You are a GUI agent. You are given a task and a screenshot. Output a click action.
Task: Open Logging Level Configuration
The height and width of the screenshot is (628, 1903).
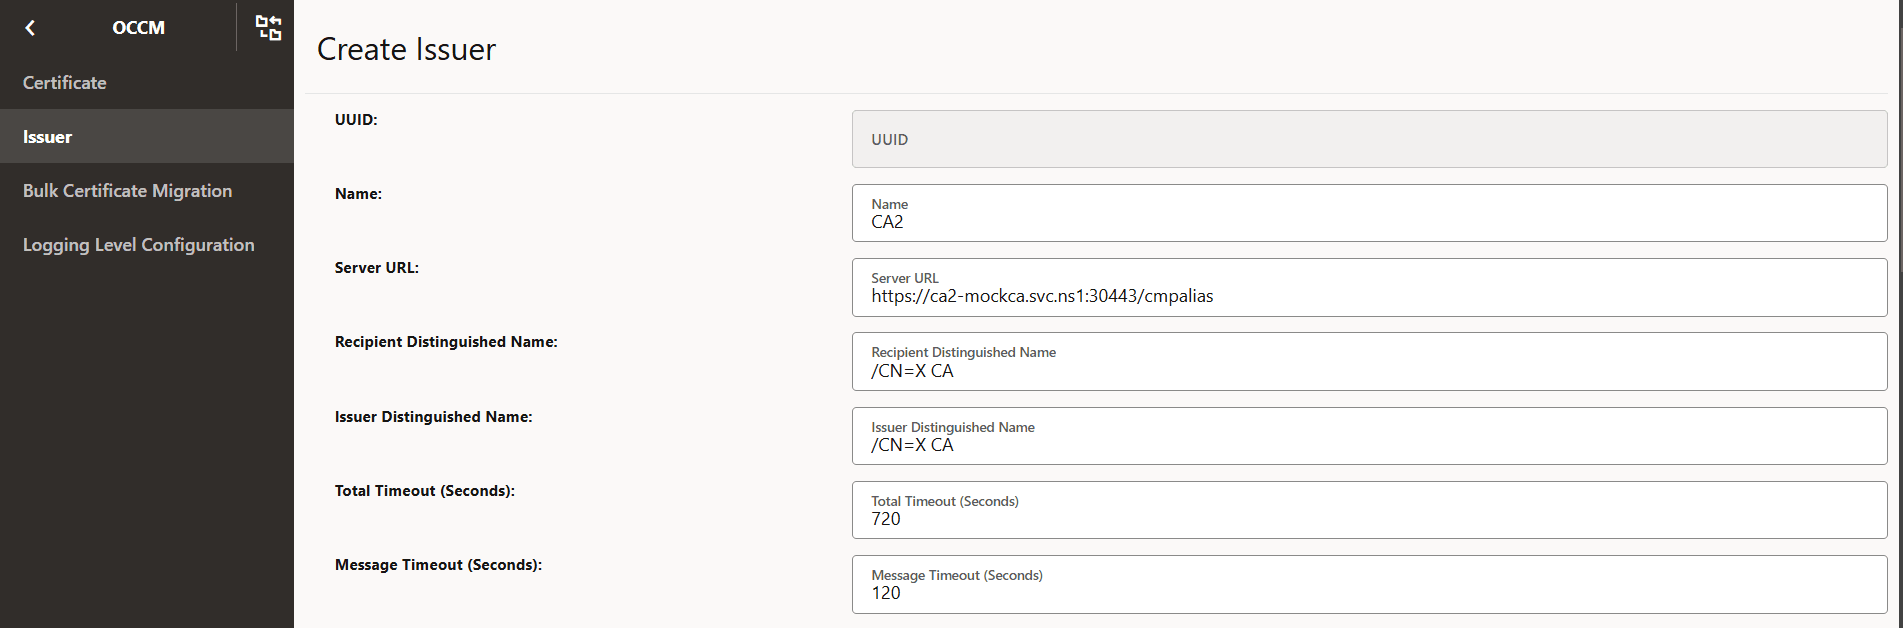(x=138, y=244)
